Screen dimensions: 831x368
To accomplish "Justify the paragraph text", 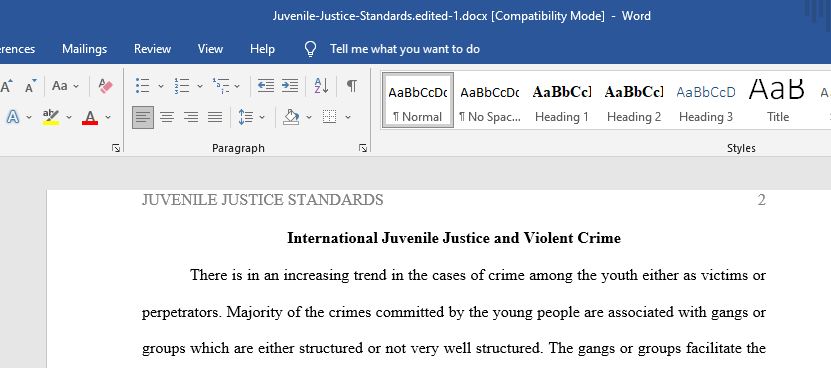I will [215, 117].
